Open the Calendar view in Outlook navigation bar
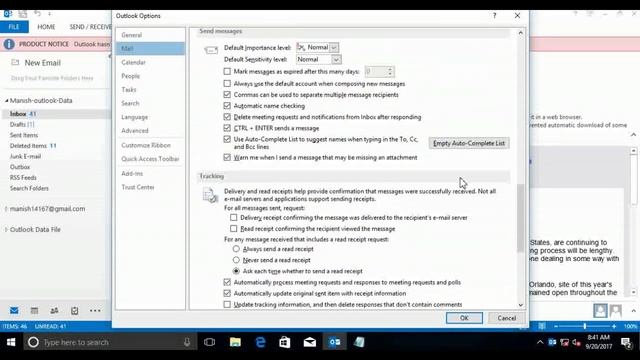Image resolution: width=640 pixels, height=360 pixels. pos(34,311)
